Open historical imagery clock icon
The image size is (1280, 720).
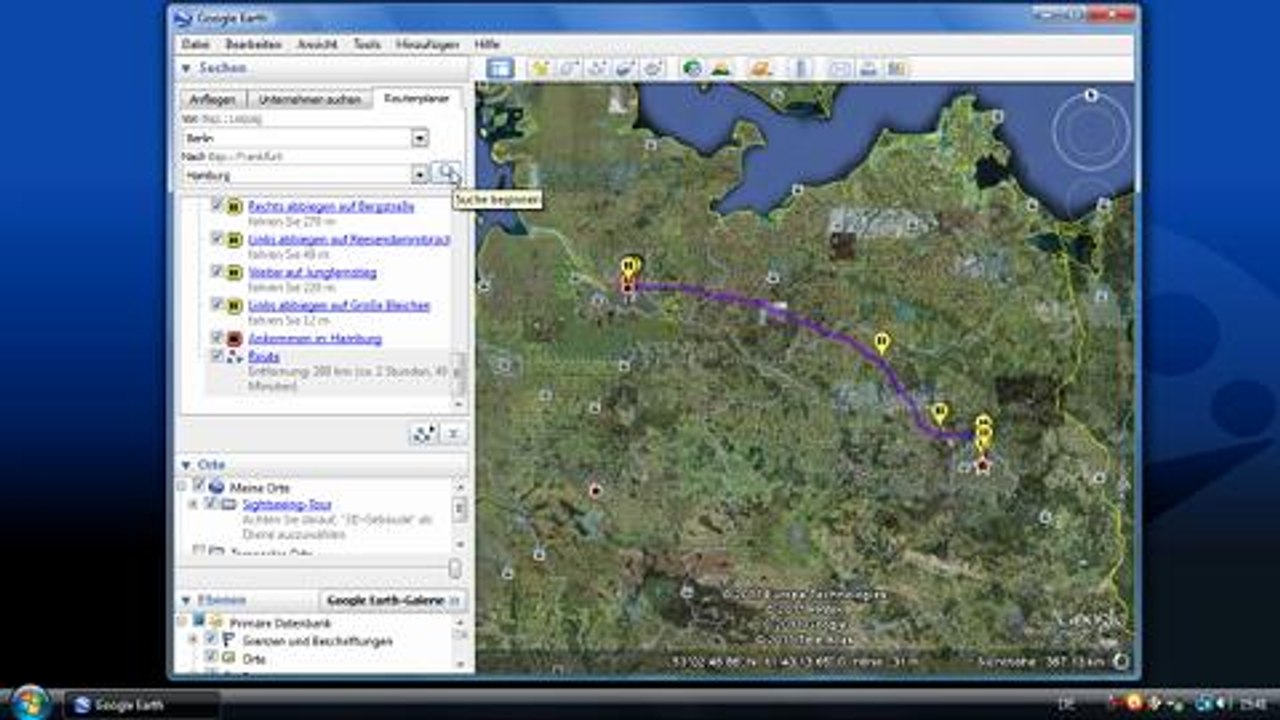[x=691, y=68]
